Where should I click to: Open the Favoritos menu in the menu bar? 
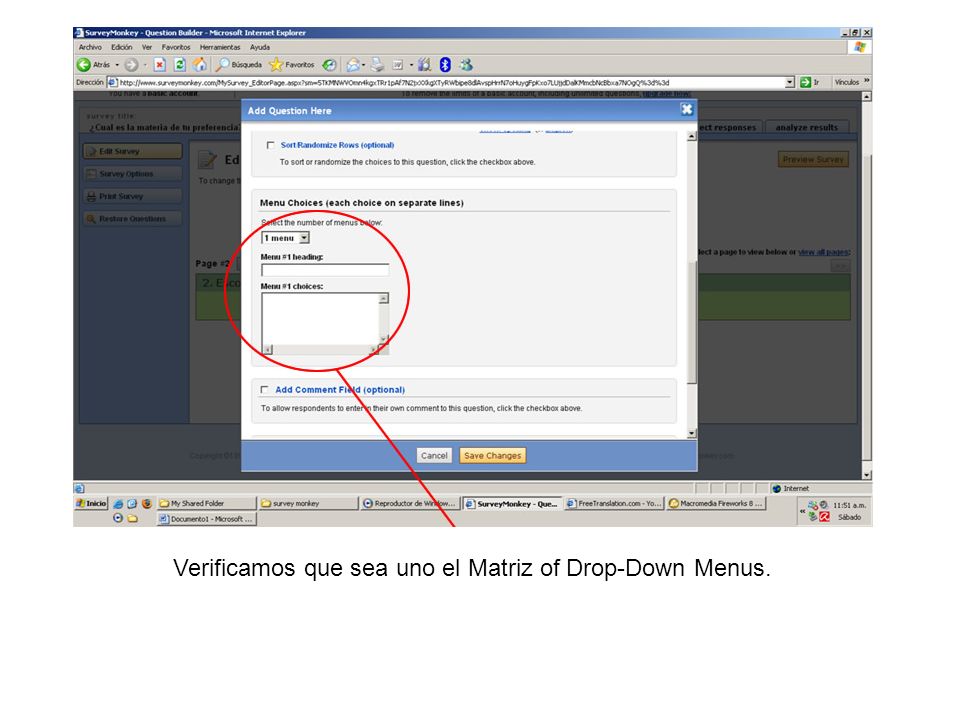coord(176,47)
